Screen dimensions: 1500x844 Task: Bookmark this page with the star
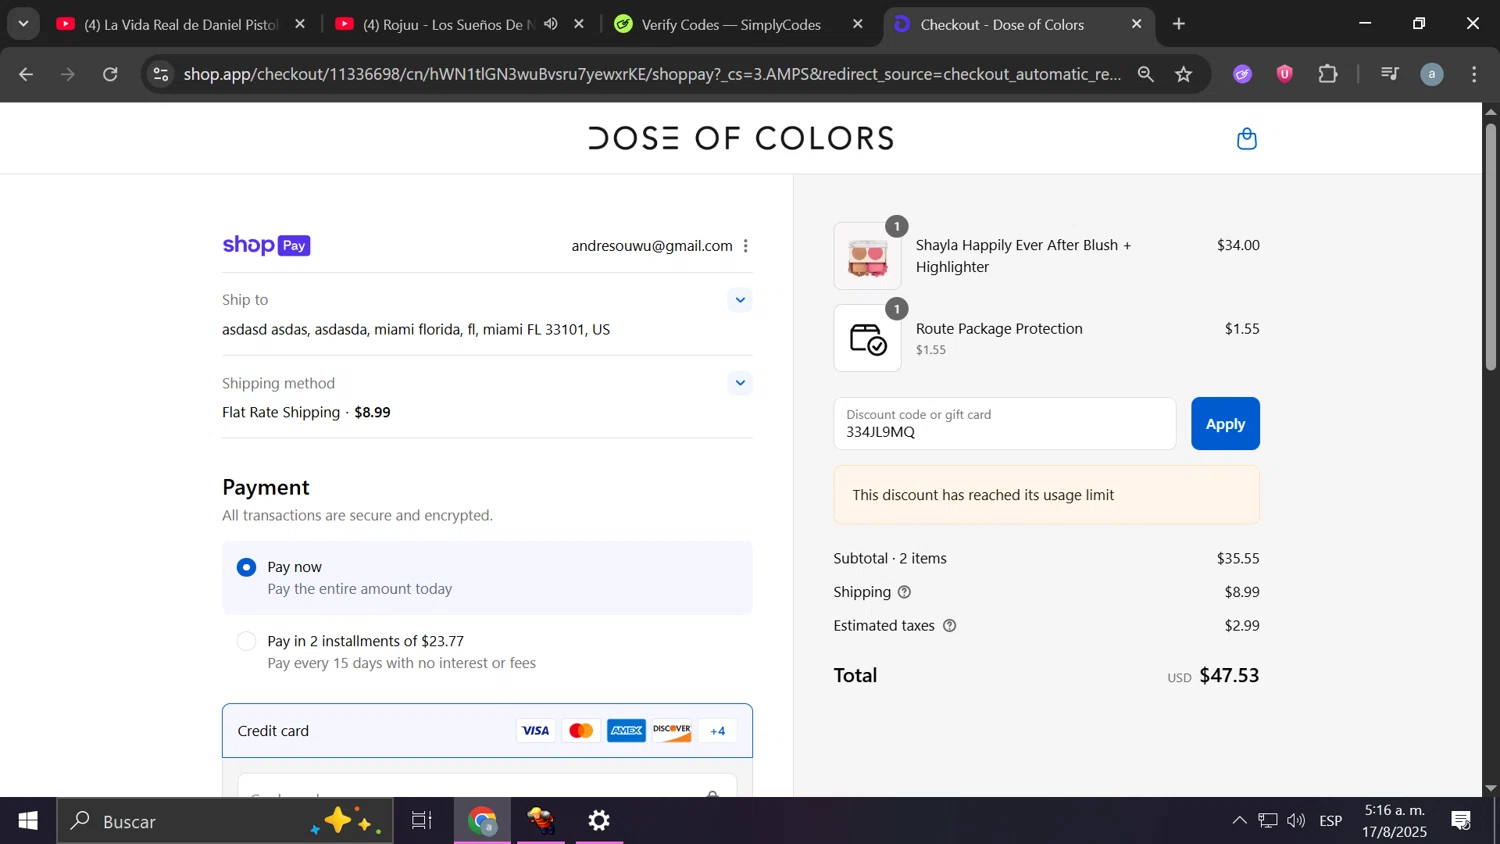pyautogui.click(x=1184, y=74)
